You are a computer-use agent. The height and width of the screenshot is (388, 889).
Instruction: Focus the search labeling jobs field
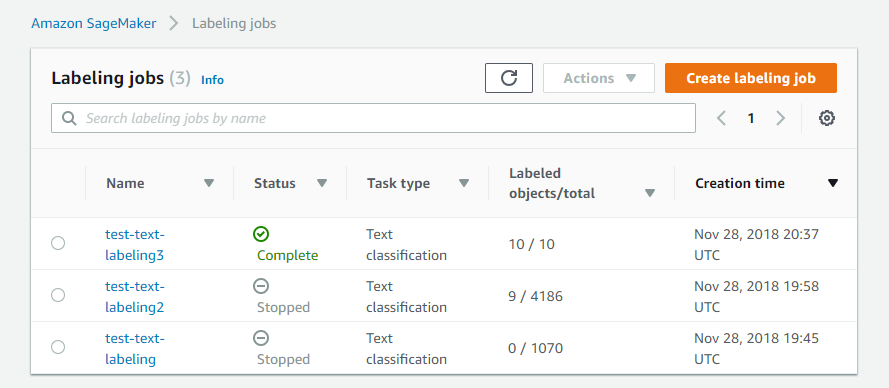(x=373, y=118)
